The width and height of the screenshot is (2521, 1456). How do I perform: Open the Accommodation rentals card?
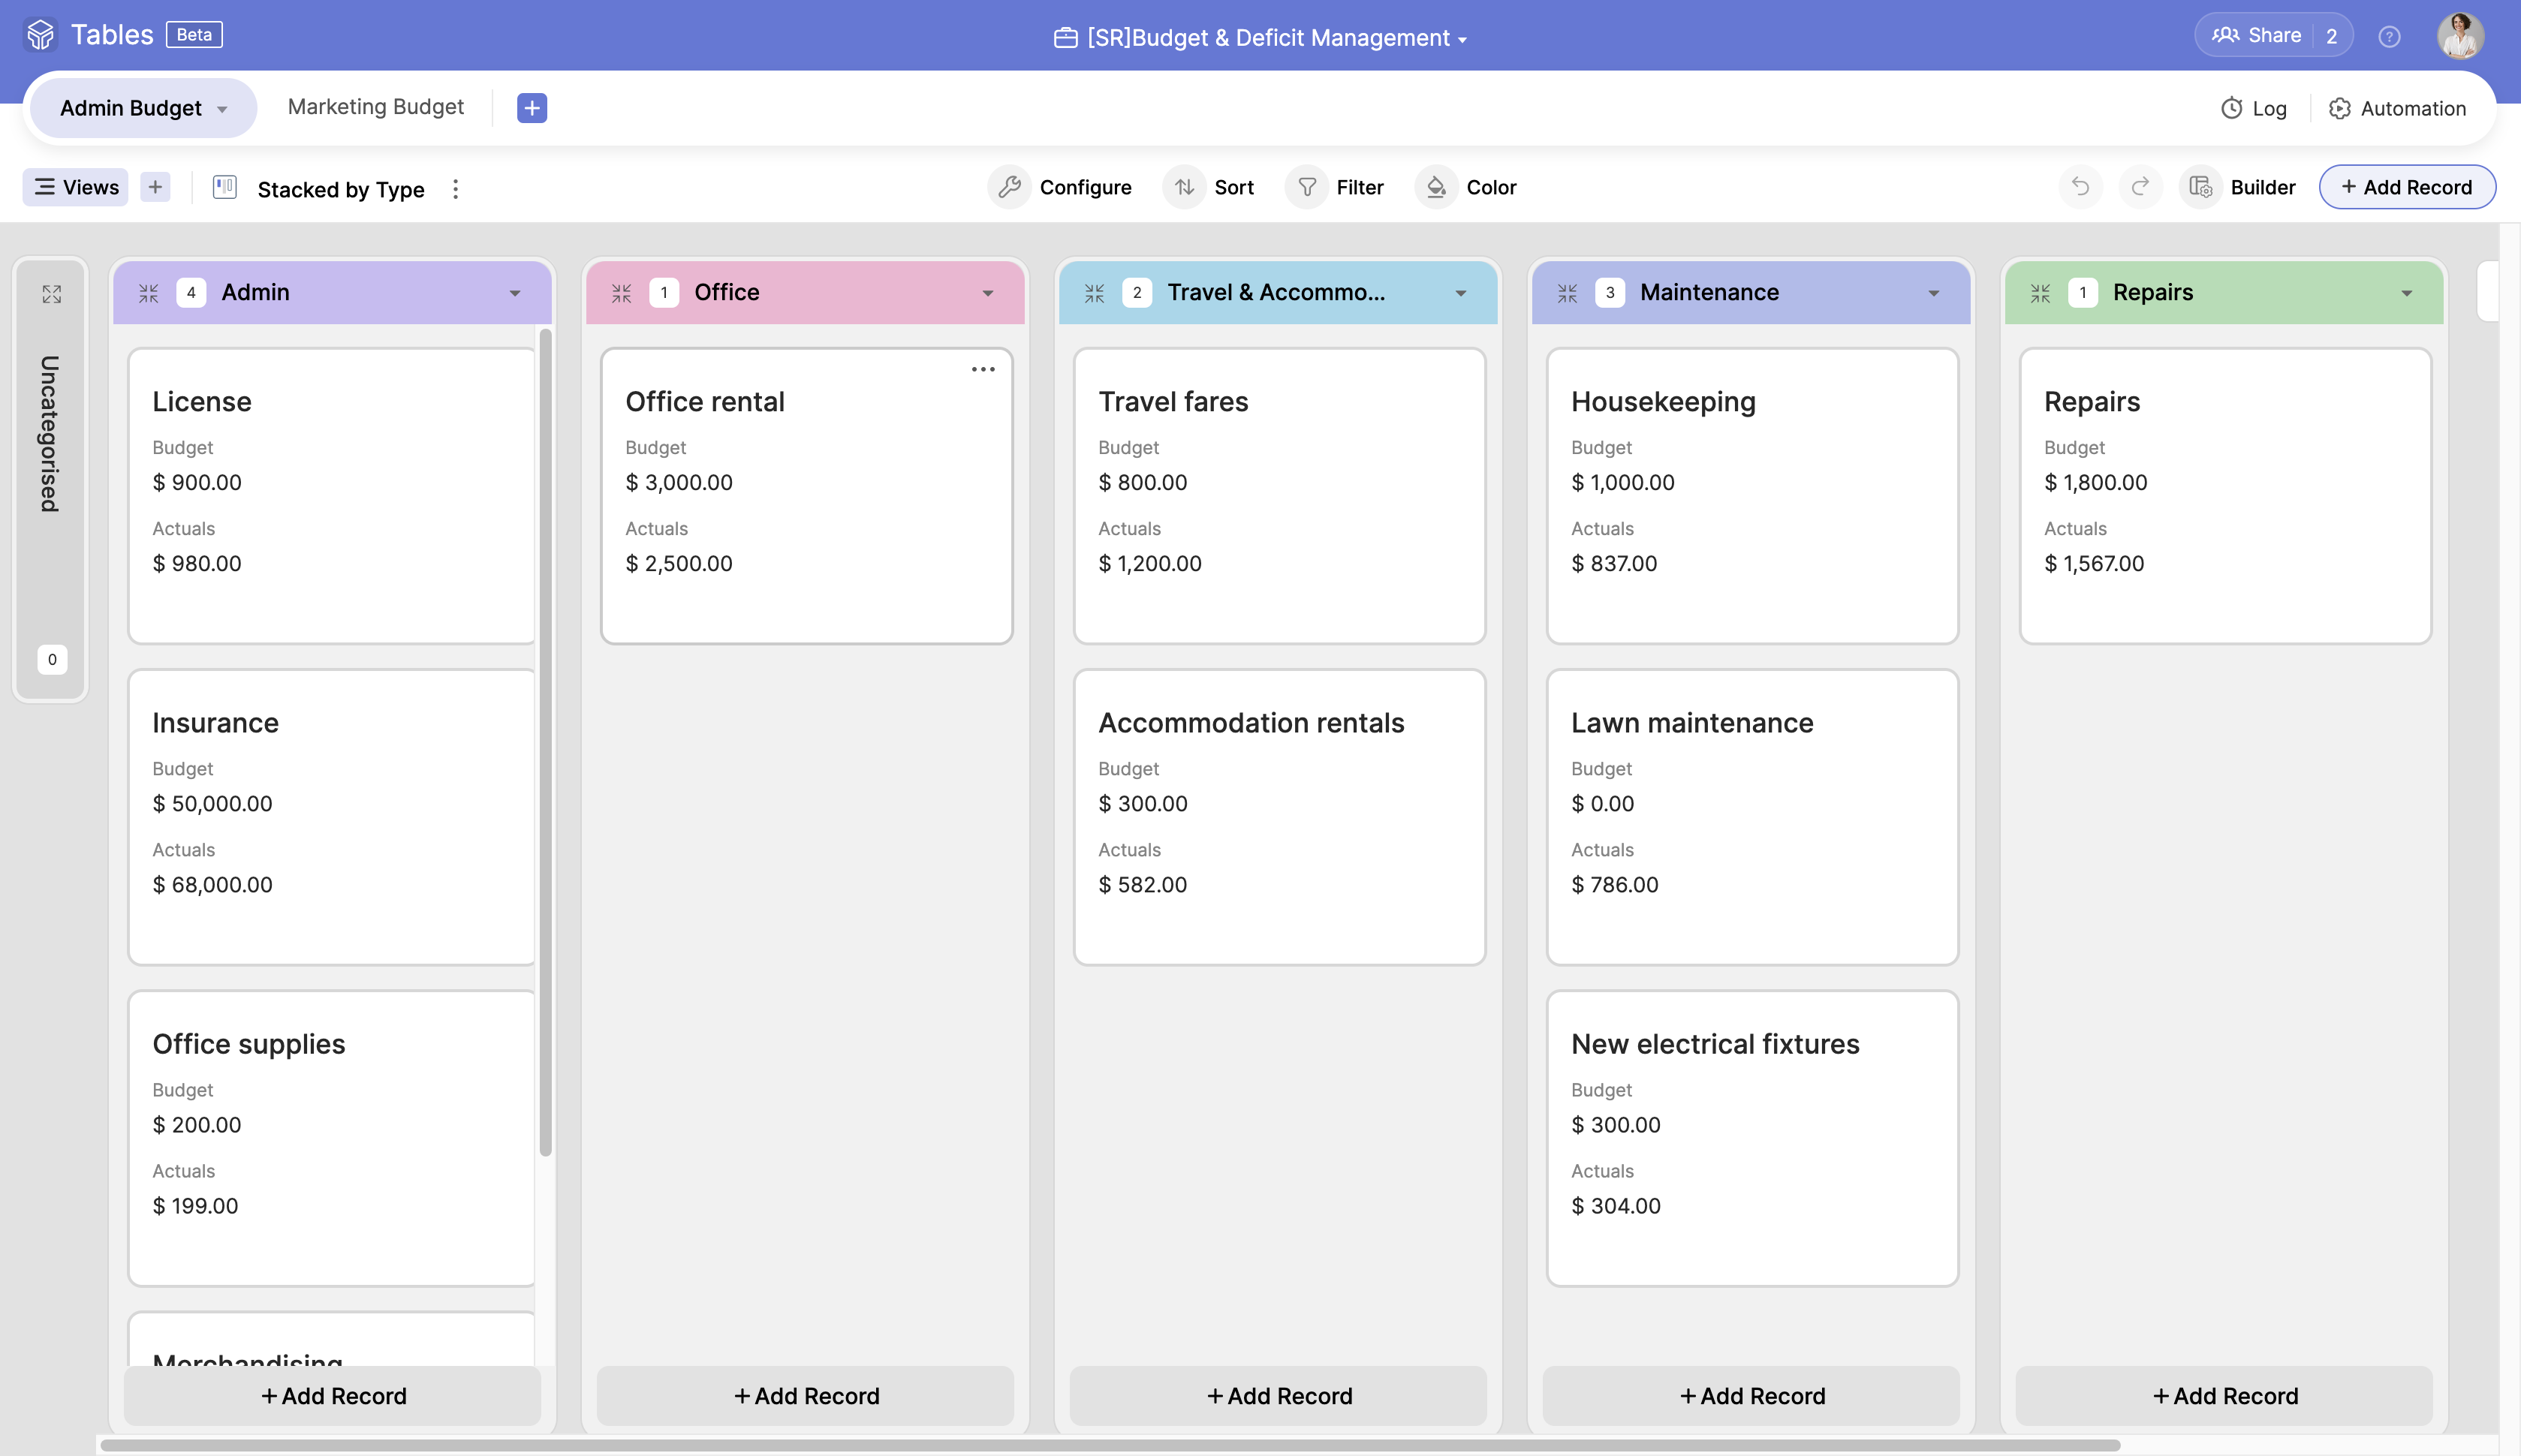point(1279,817)
